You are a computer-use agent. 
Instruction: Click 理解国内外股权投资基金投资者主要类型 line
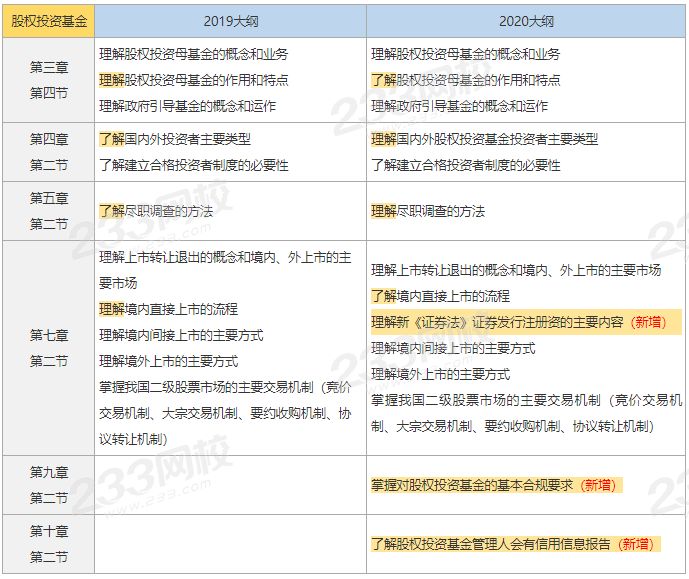(485, 139)
